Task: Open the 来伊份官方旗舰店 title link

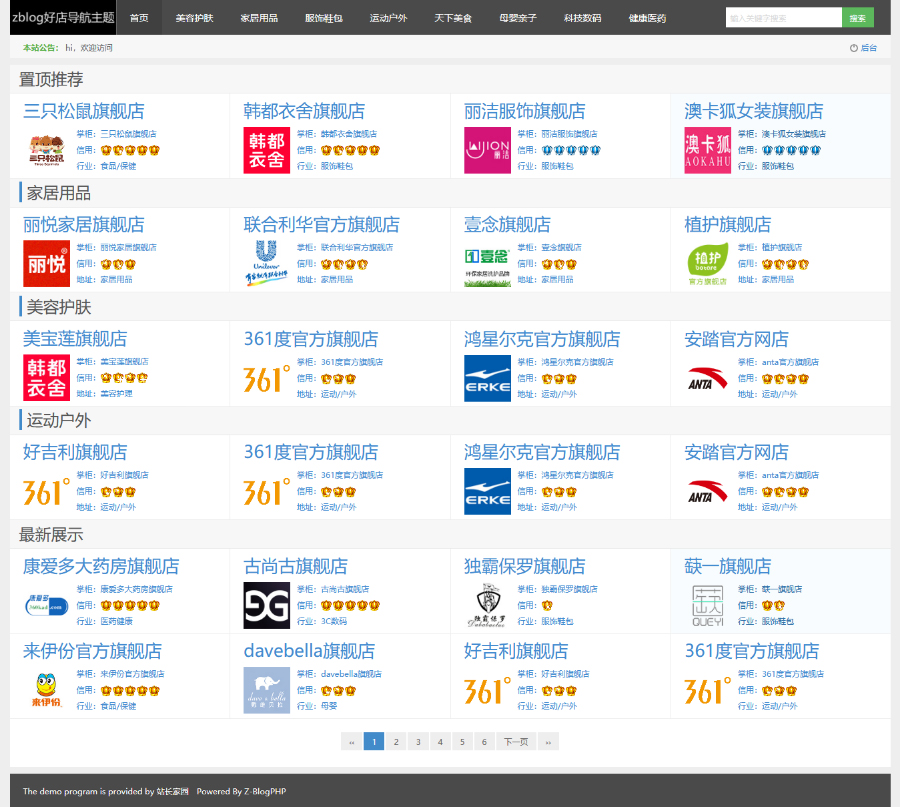Action: (92, 651)
